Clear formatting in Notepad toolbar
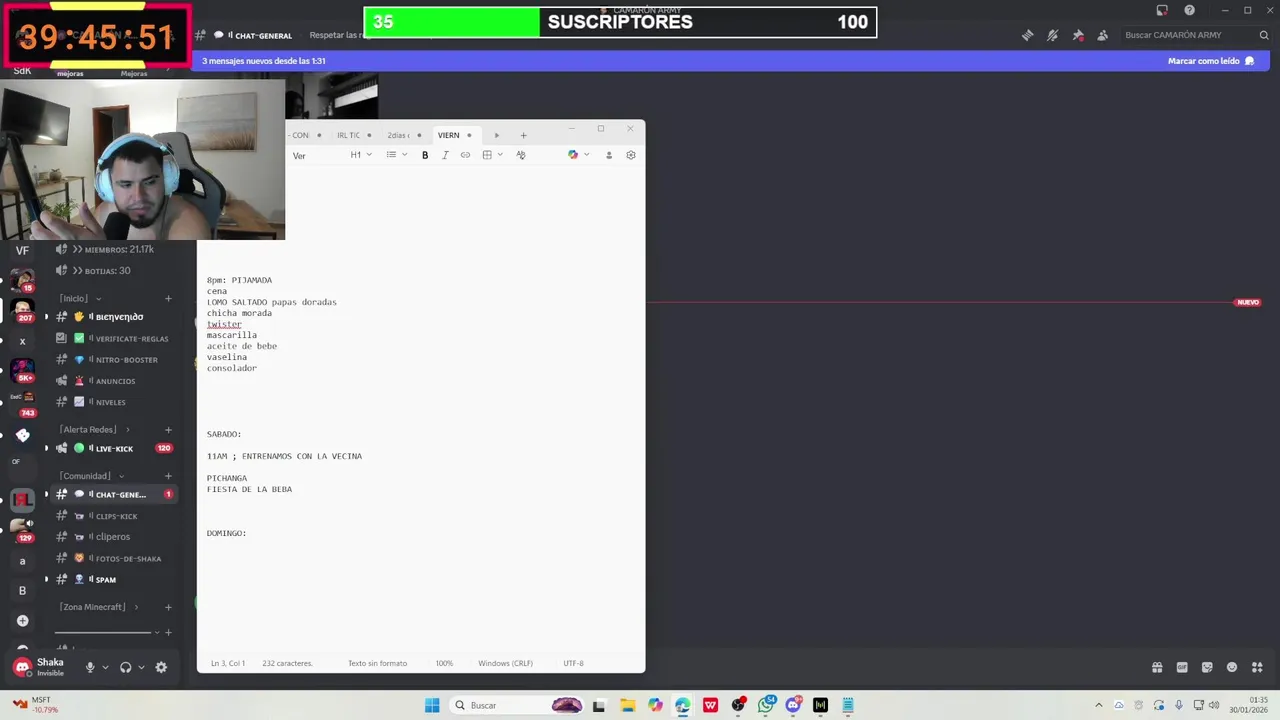Image resolution: width=1280 pixels, height=720 pixels. pos(521,155)
